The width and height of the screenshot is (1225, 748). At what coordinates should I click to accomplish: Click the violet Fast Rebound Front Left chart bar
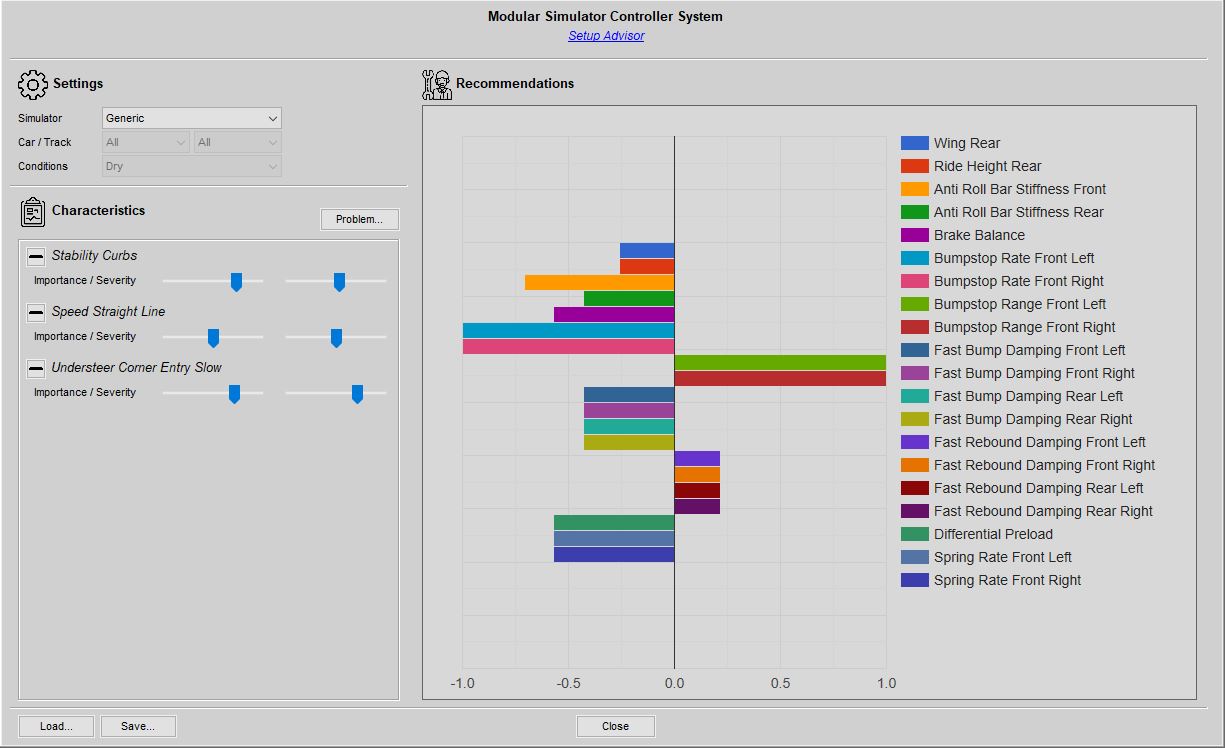click(x=697, y=458)
